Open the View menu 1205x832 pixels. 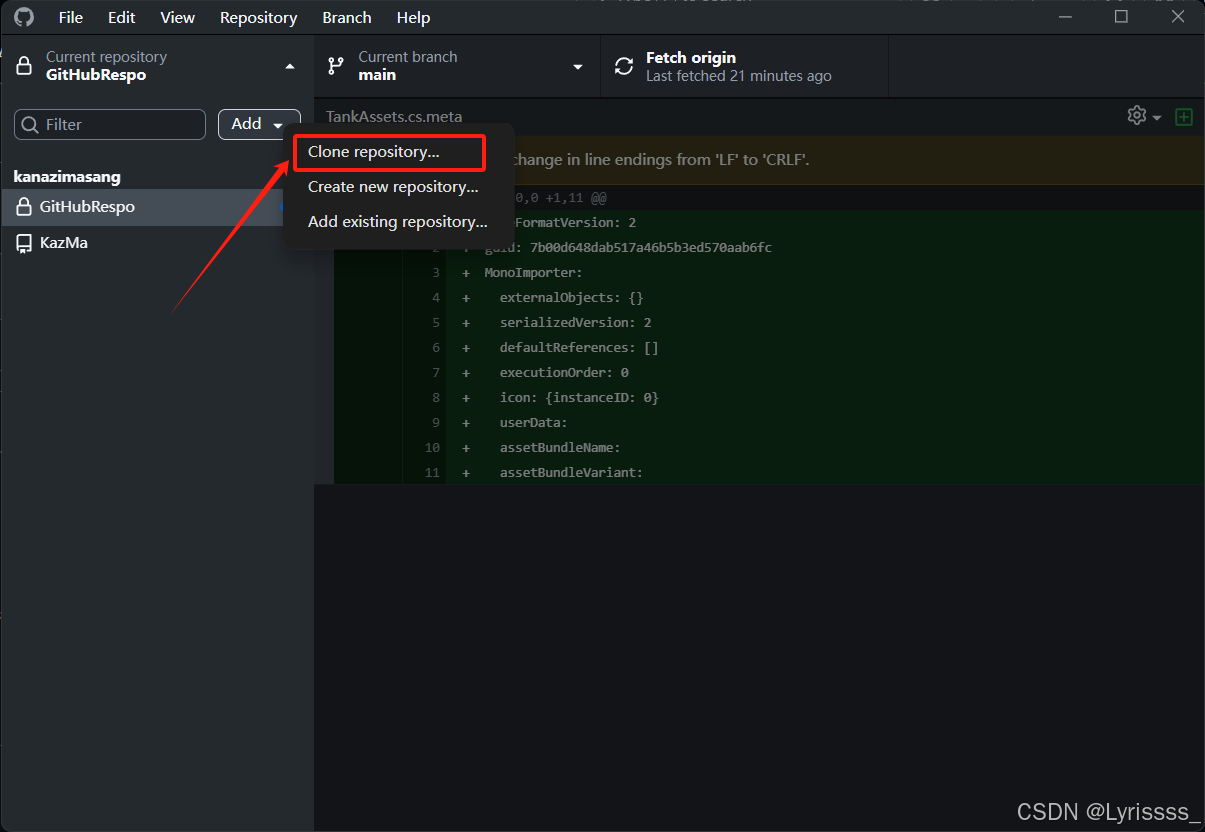[x=178, y=18]
